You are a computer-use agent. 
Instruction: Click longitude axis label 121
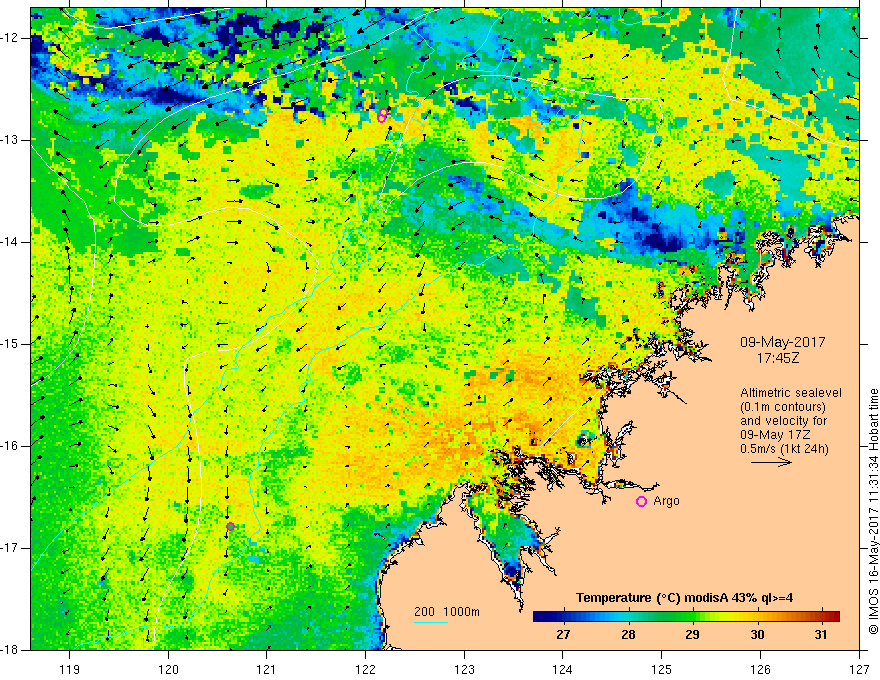click(267, 669)
